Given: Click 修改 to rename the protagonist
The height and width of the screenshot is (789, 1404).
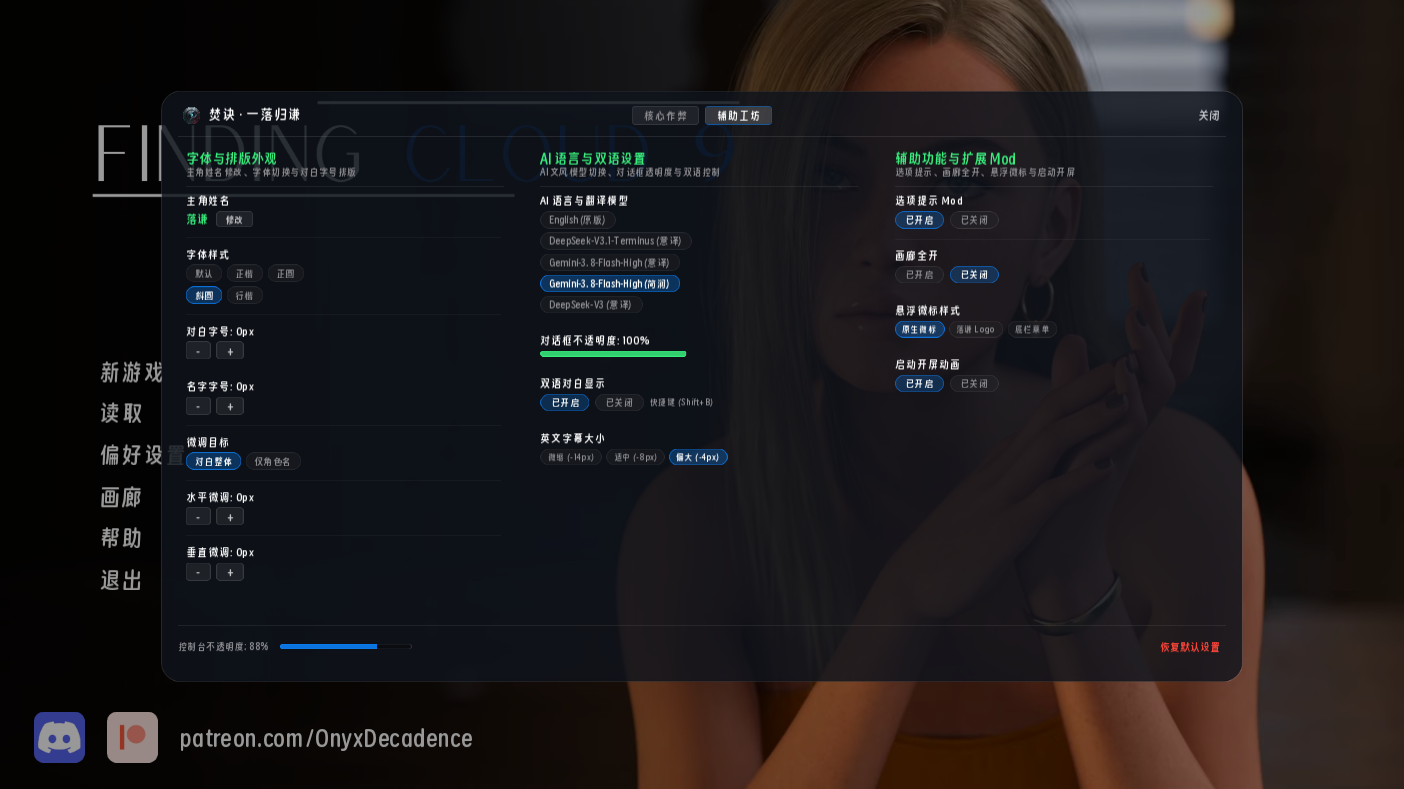Looking at the screenshot, I should coord(235,219).
